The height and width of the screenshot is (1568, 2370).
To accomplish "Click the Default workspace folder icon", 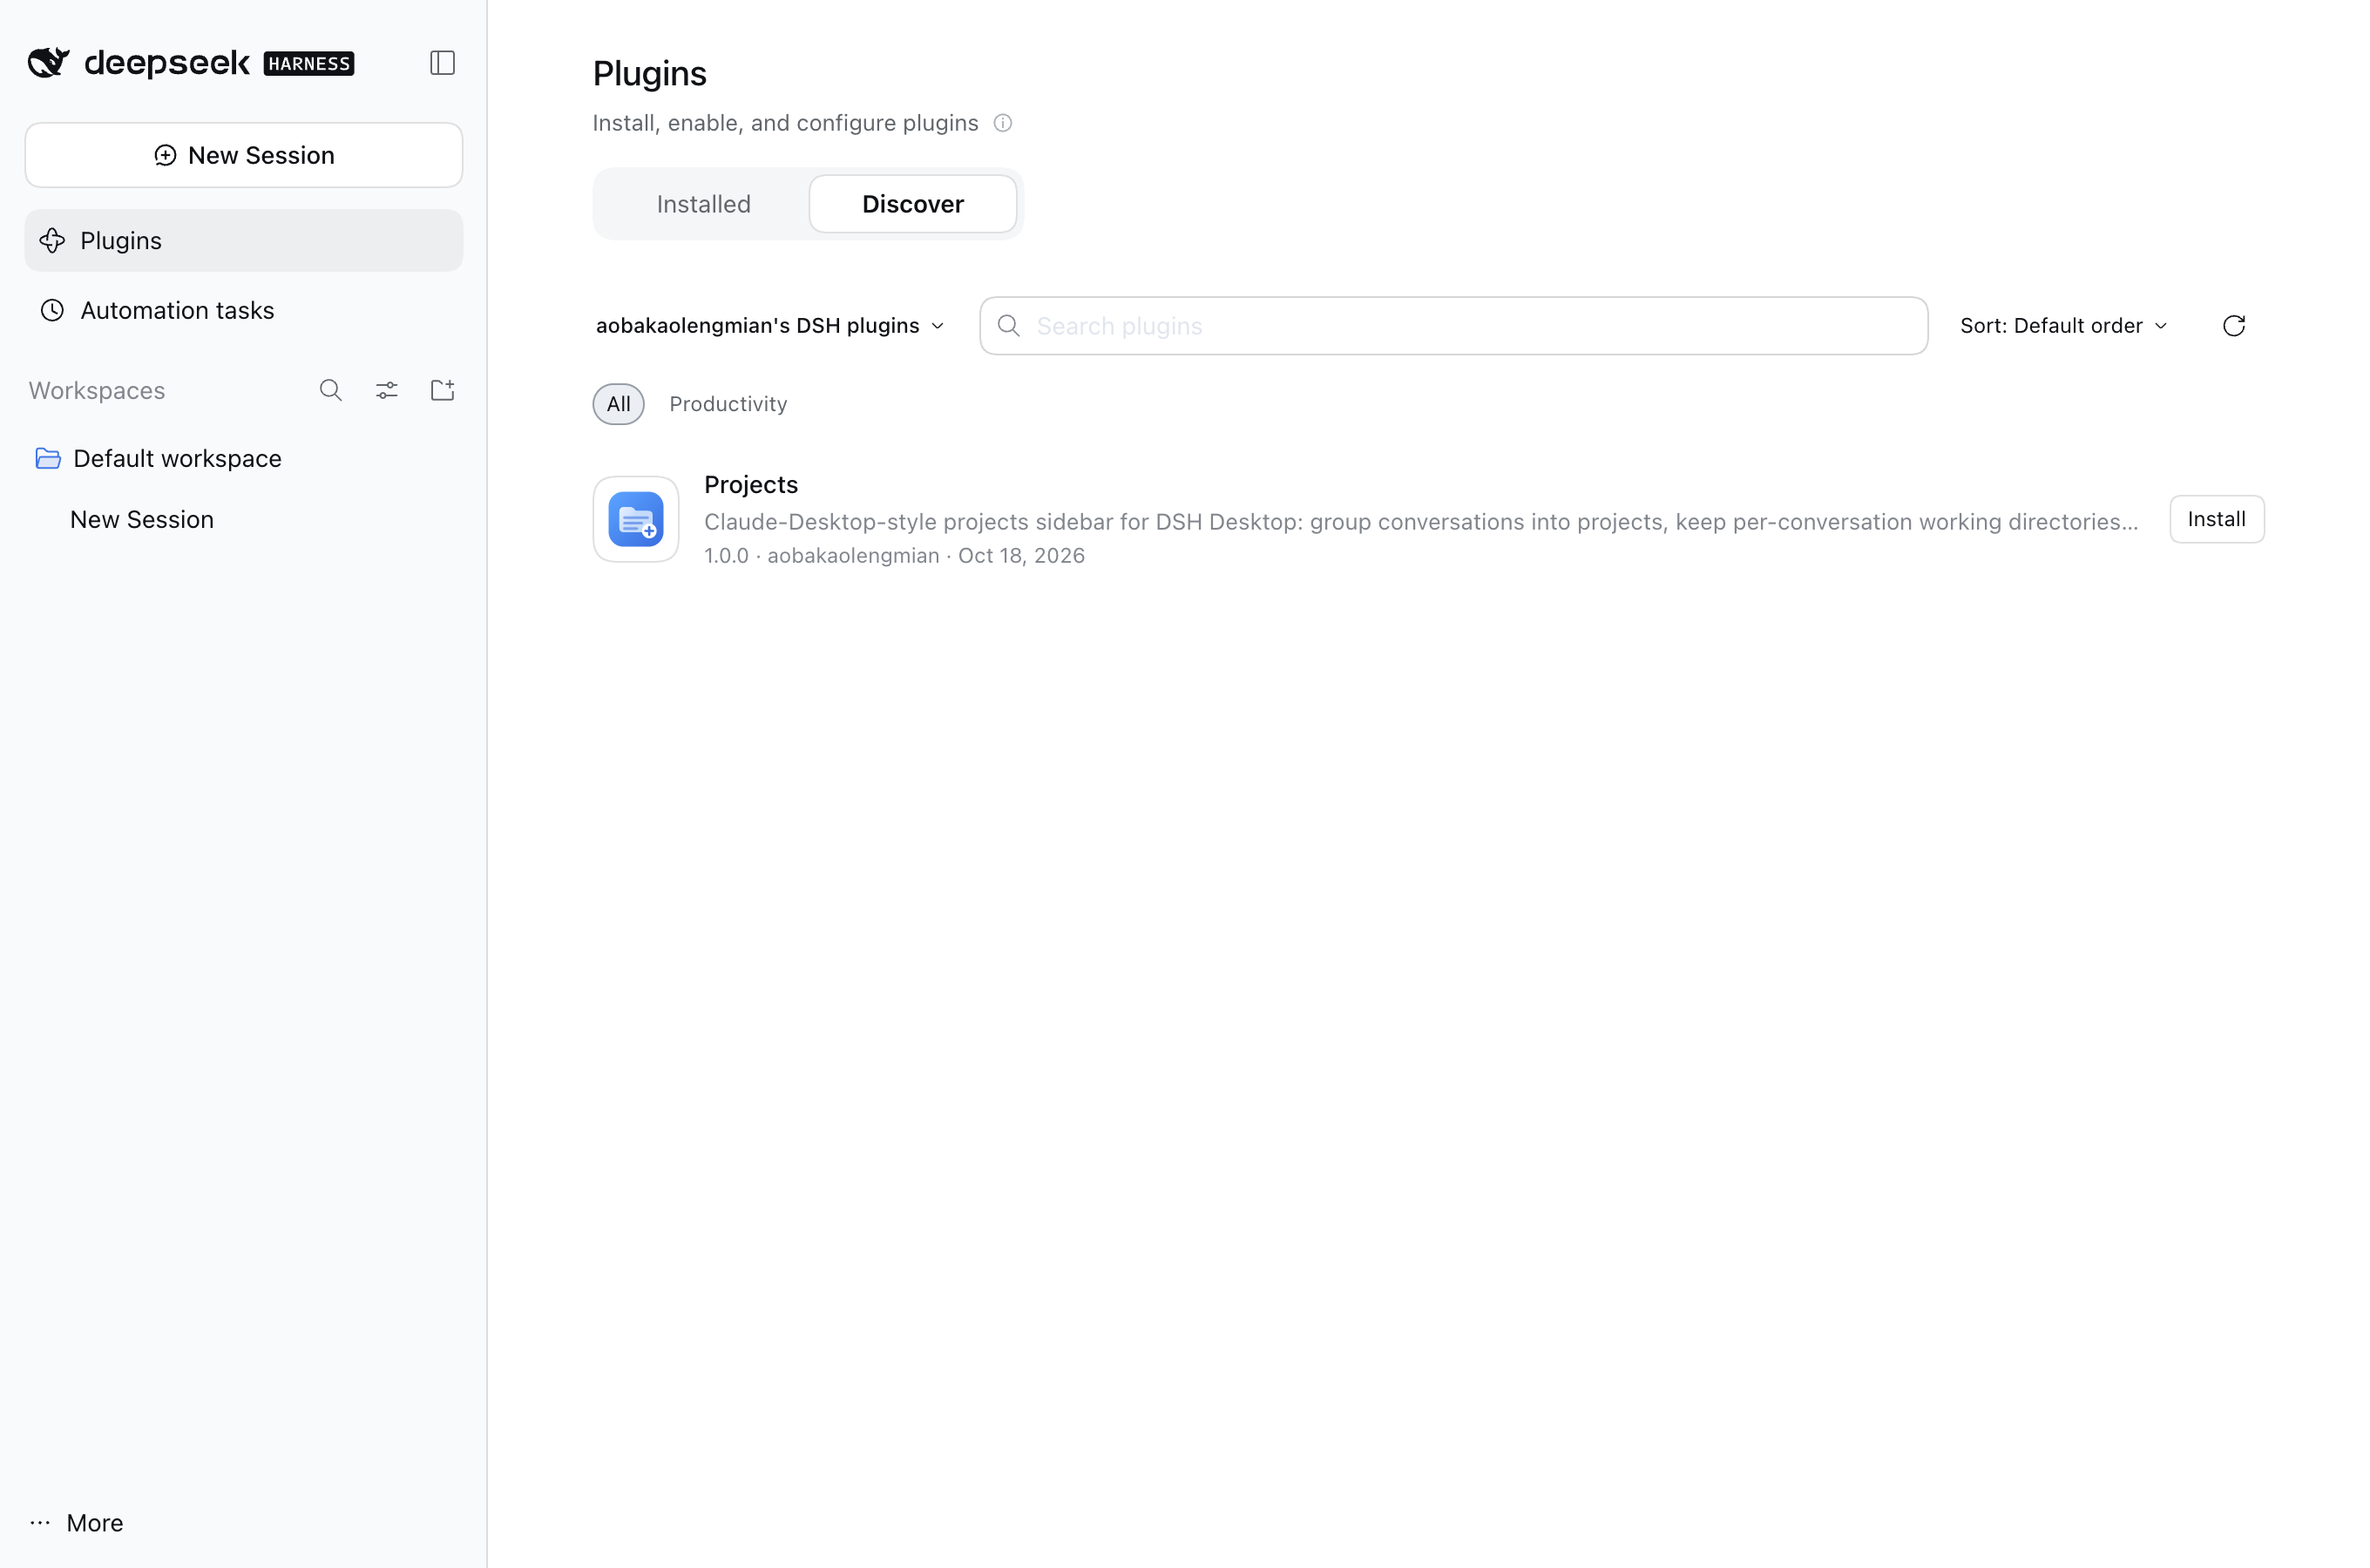I will (48, 458).
